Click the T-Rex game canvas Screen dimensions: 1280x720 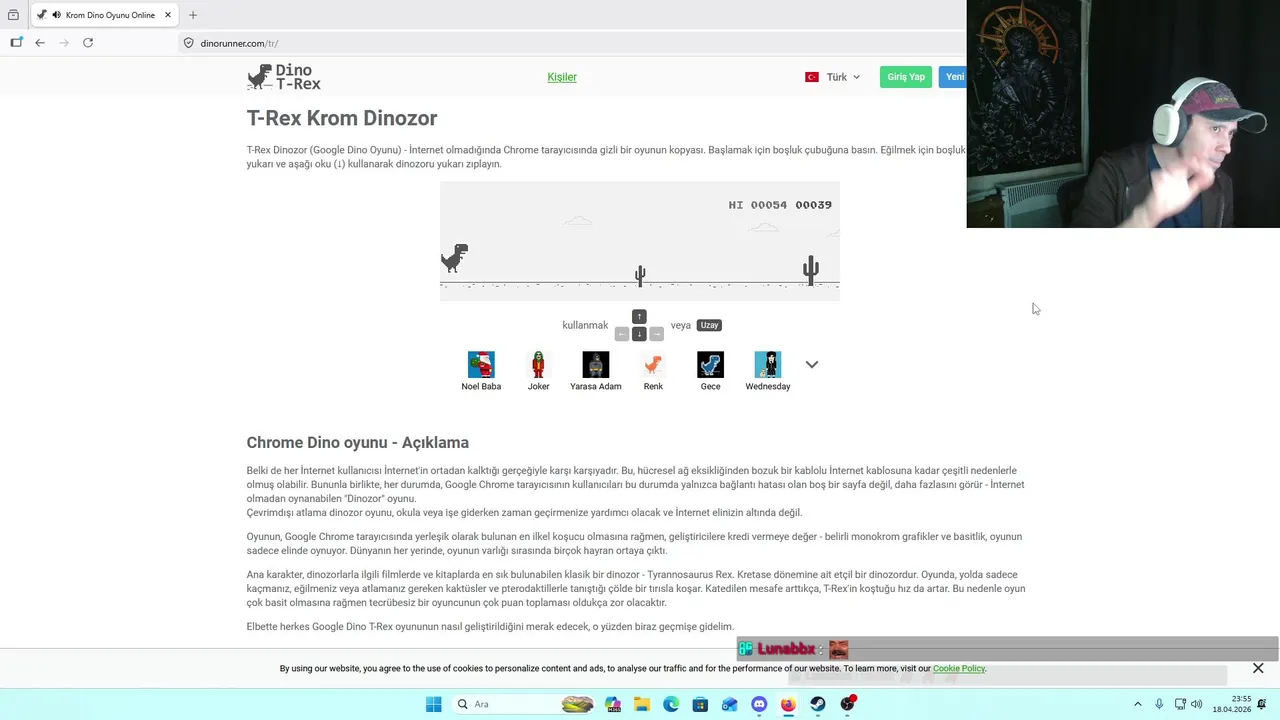640,241
